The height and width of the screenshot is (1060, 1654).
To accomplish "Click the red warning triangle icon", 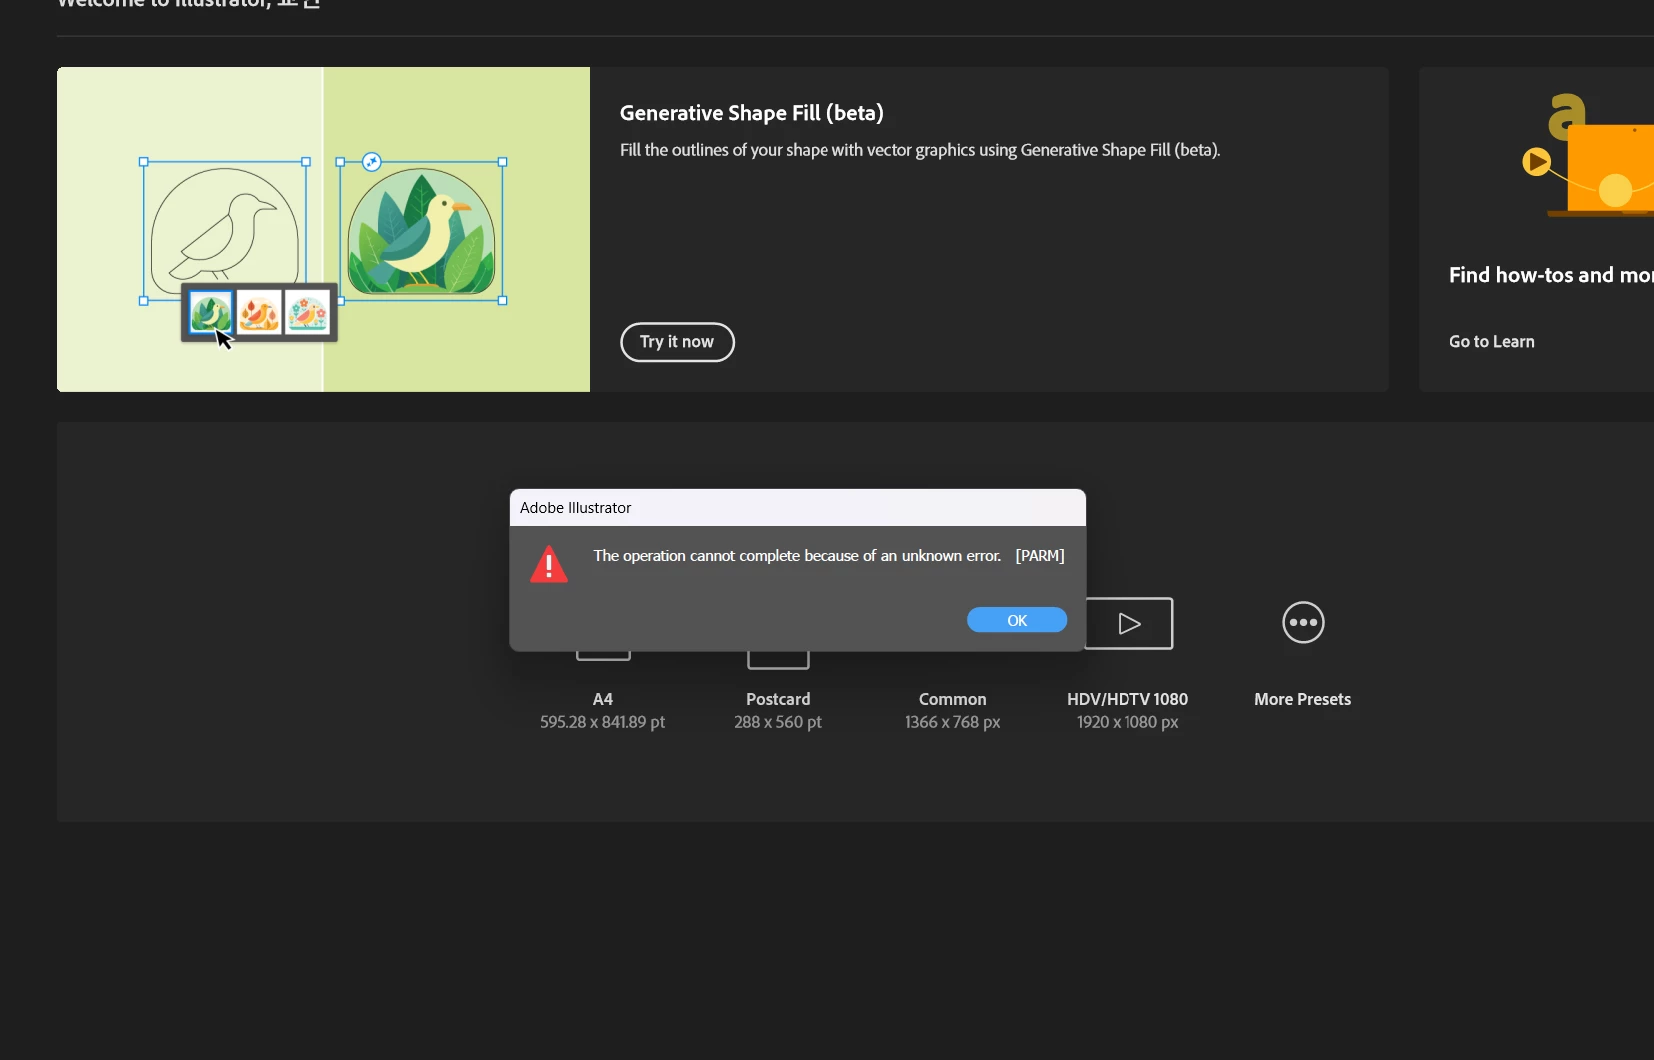I will coord(549,564).
